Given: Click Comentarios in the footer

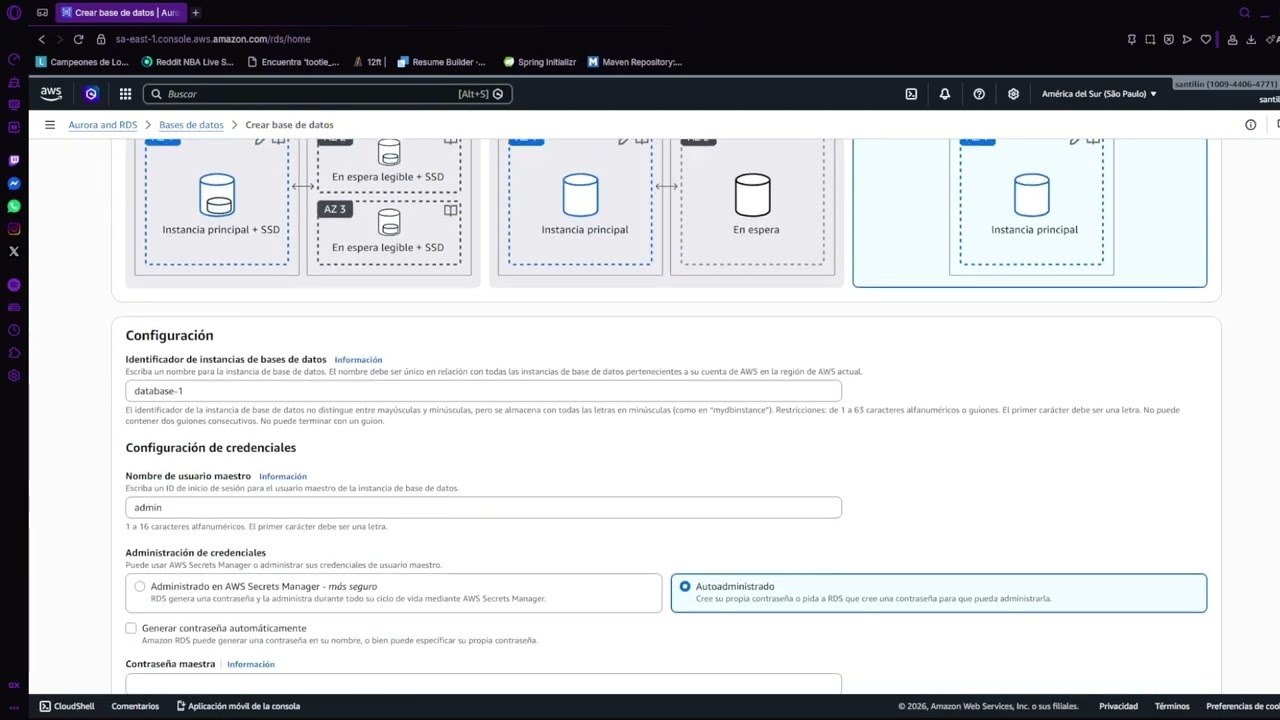Looking at the screenshot, I should (x=135, y=706).
